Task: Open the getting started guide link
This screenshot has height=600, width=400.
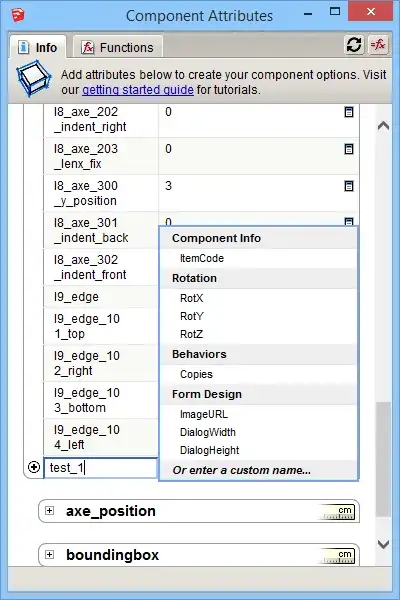Action: [138, 90]
